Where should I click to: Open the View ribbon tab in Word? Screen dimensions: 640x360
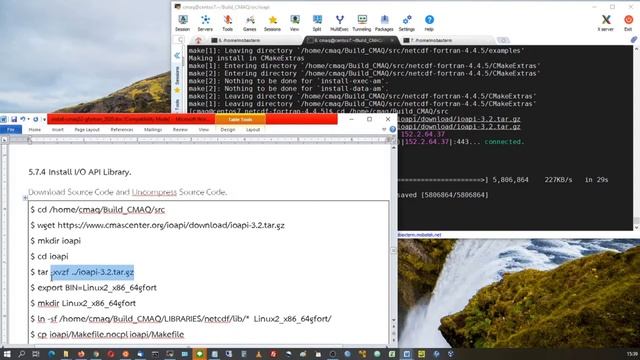[203, 129]
